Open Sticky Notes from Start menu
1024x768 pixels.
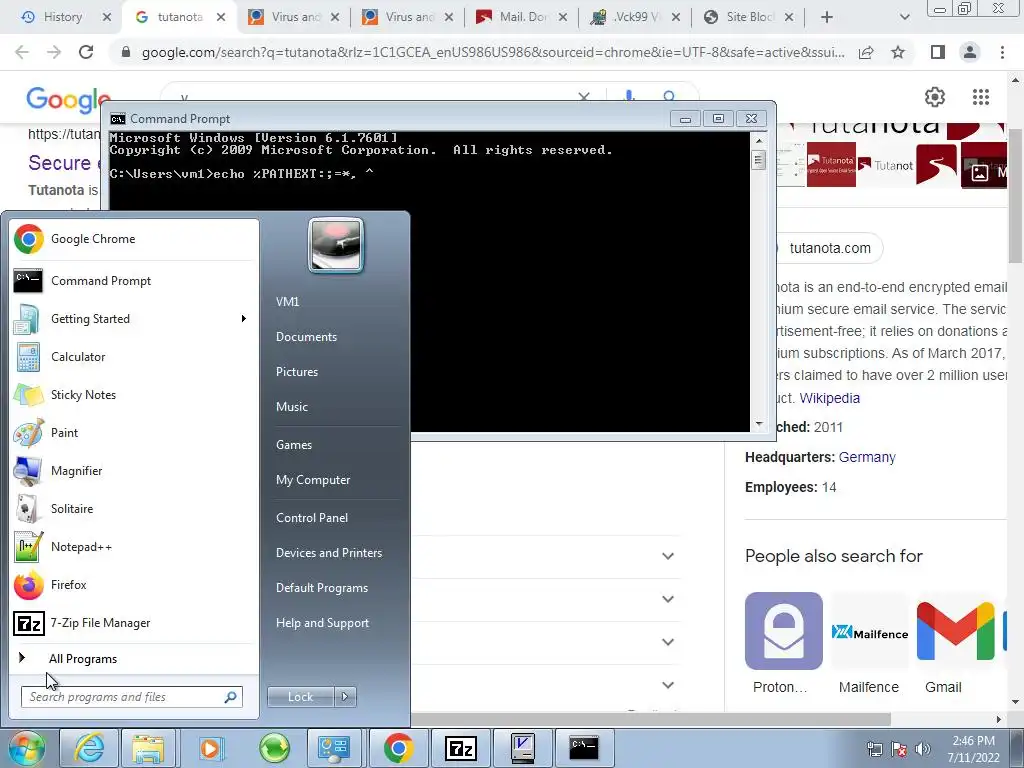pyautogui.click(x=134, y=394)
